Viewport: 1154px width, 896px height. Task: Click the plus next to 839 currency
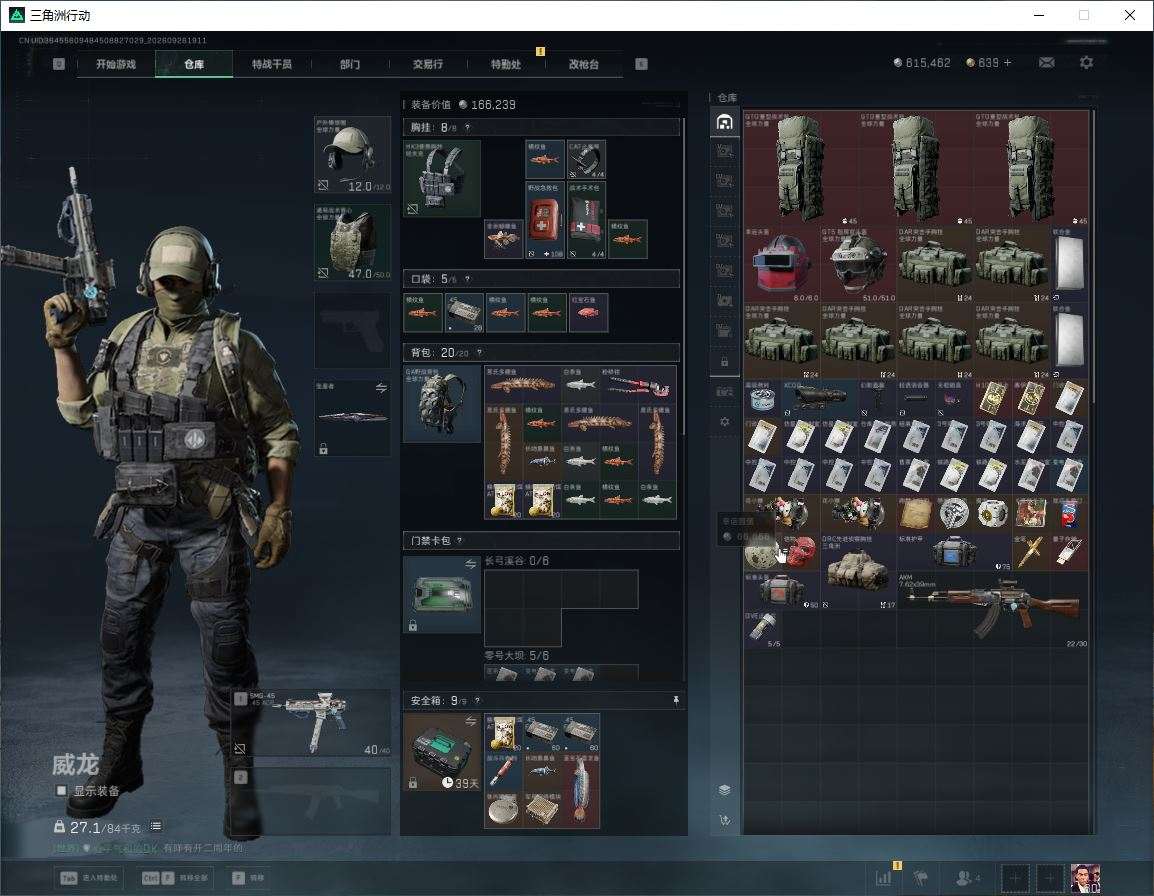pos(1008,63)
